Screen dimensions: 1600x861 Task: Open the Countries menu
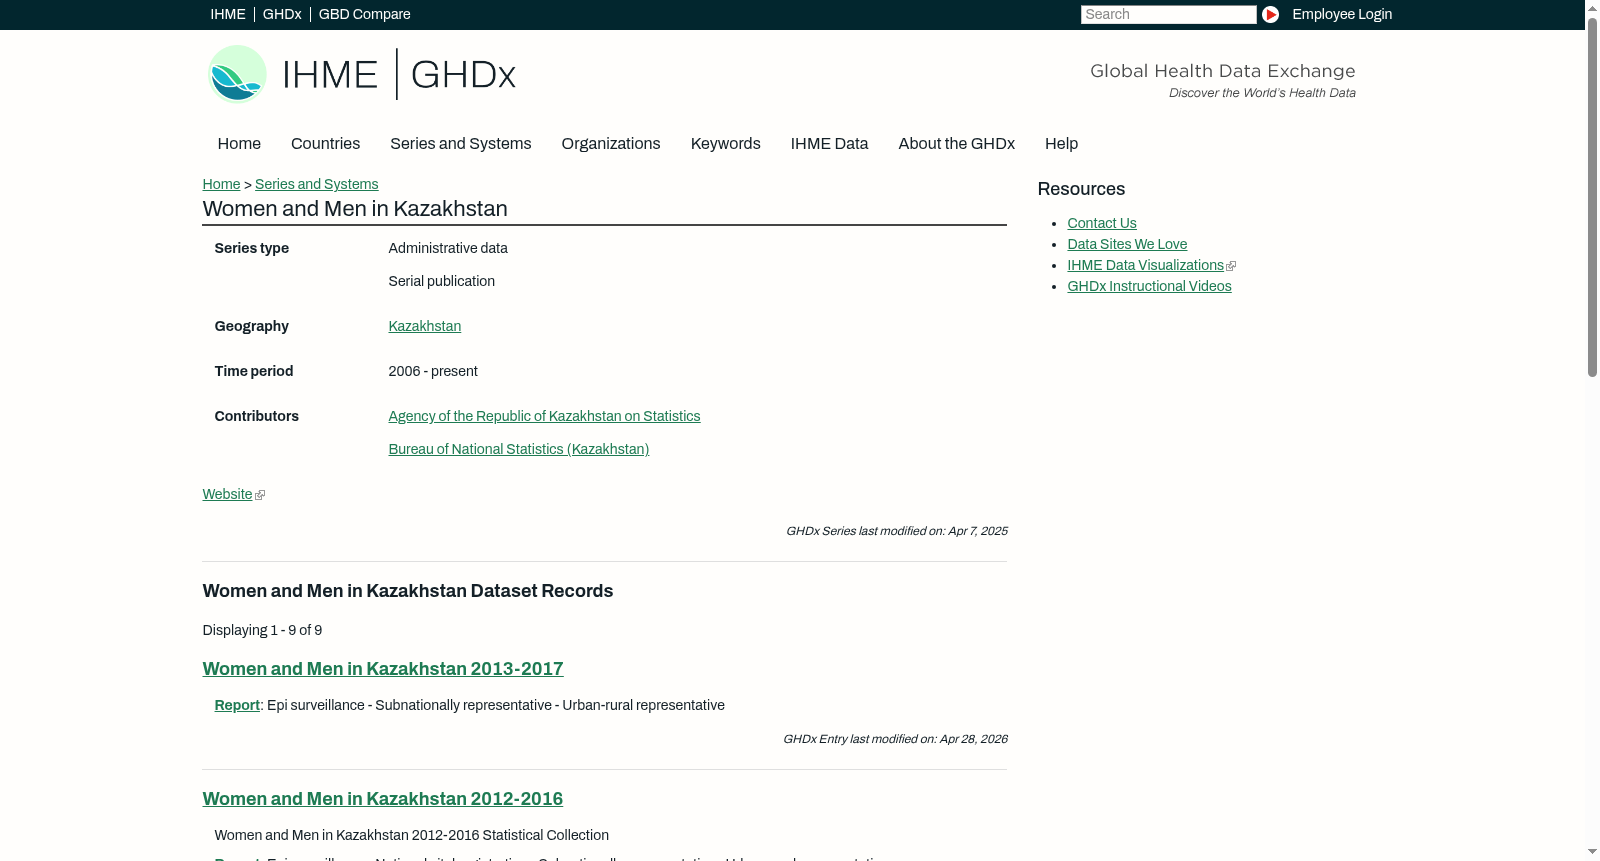point(325,144)
